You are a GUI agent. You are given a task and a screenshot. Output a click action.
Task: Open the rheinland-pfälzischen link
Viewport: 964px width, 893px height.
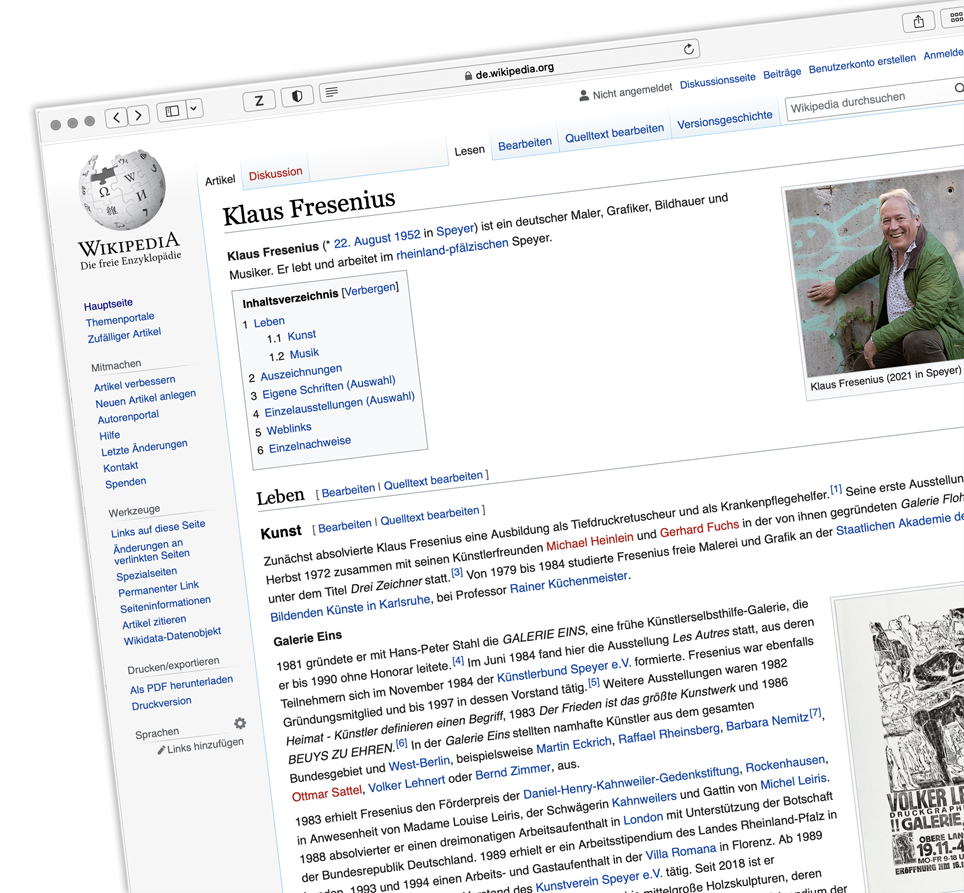coord(452,249)
